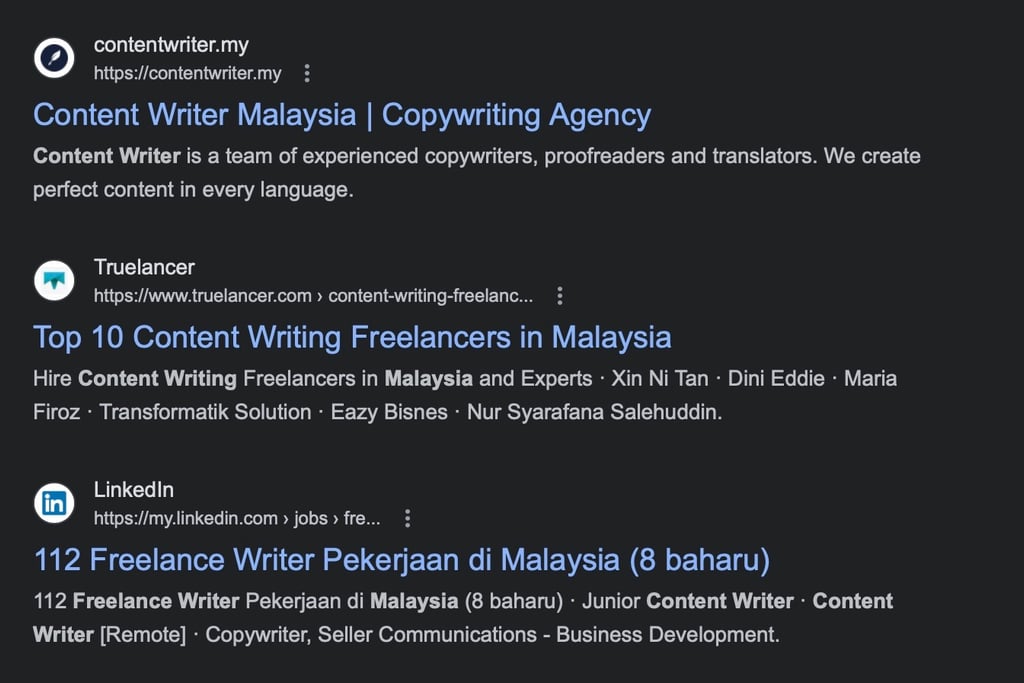Click the Truelancer site favicon
Viewport: 1024px width, 683px height.
coord(54,280)
